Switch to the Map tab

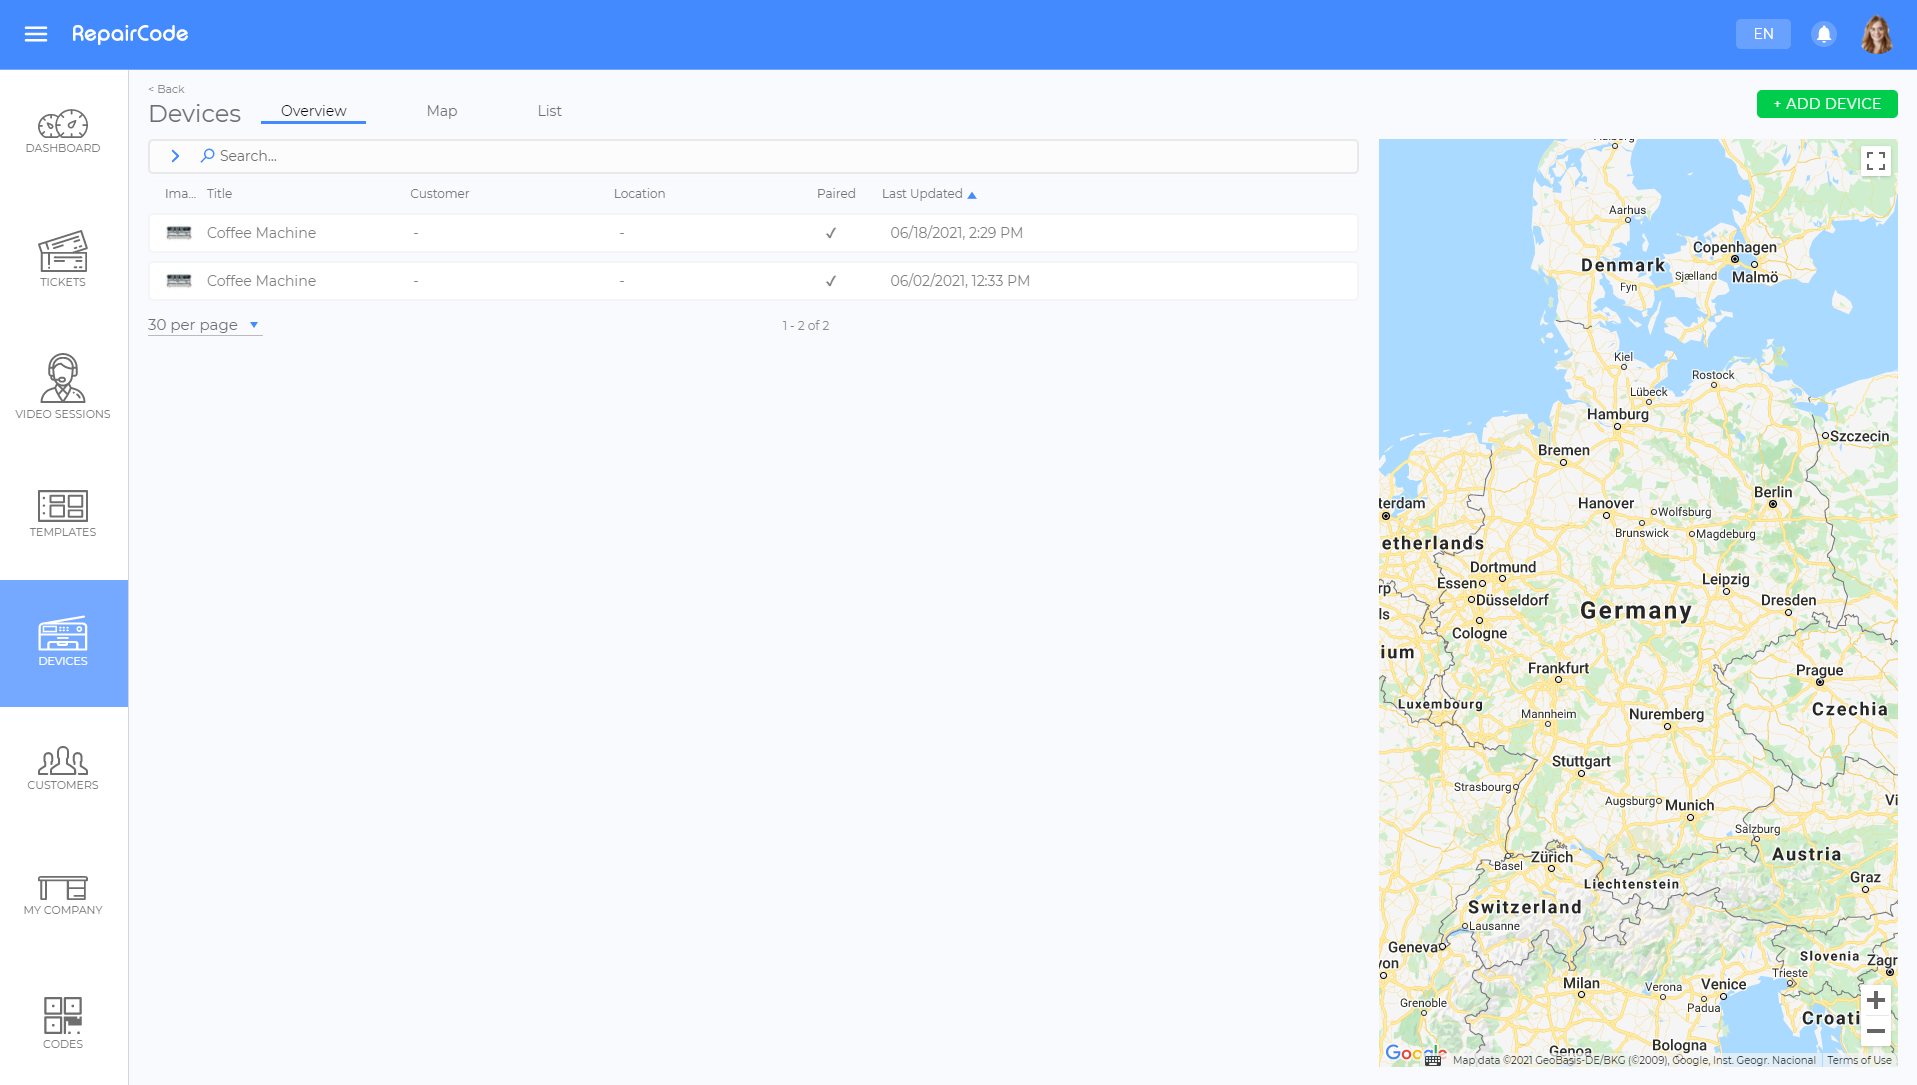[441, 111]
